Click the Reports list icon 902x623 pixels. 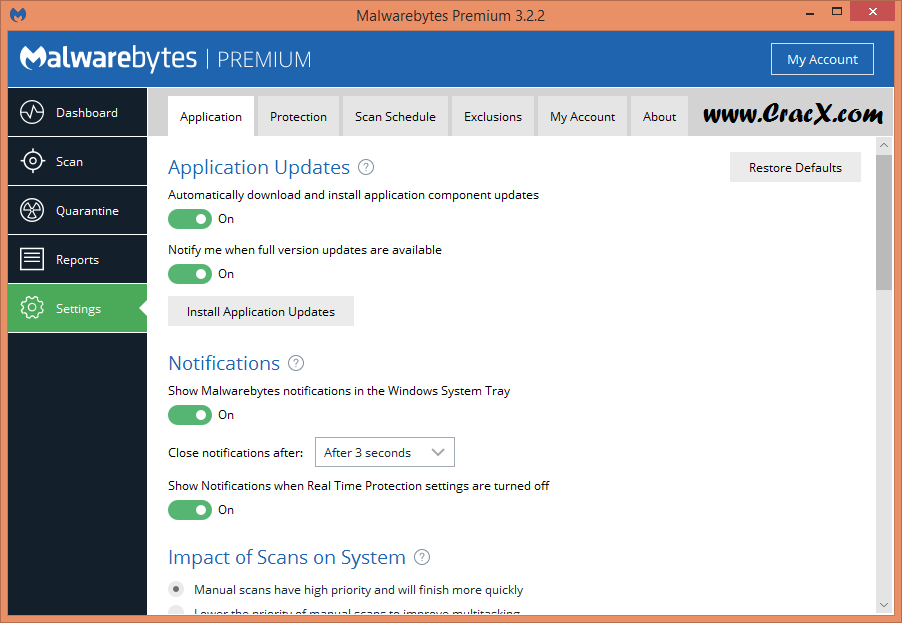32,259
